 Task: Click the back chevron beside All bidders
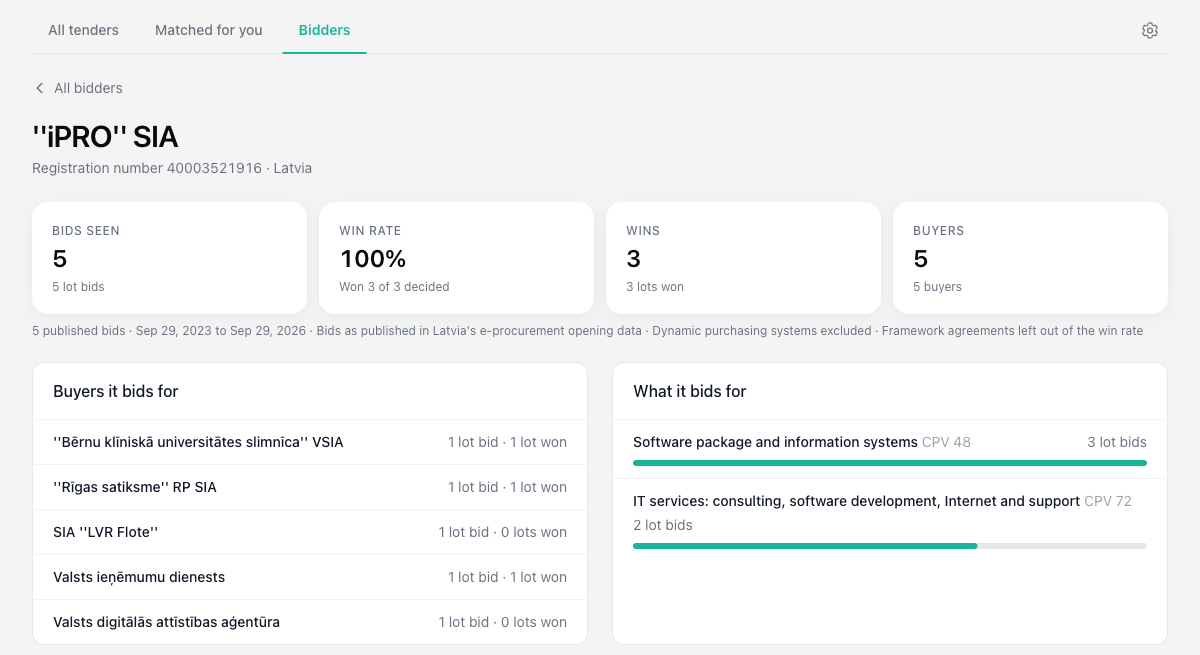point(40,88)
